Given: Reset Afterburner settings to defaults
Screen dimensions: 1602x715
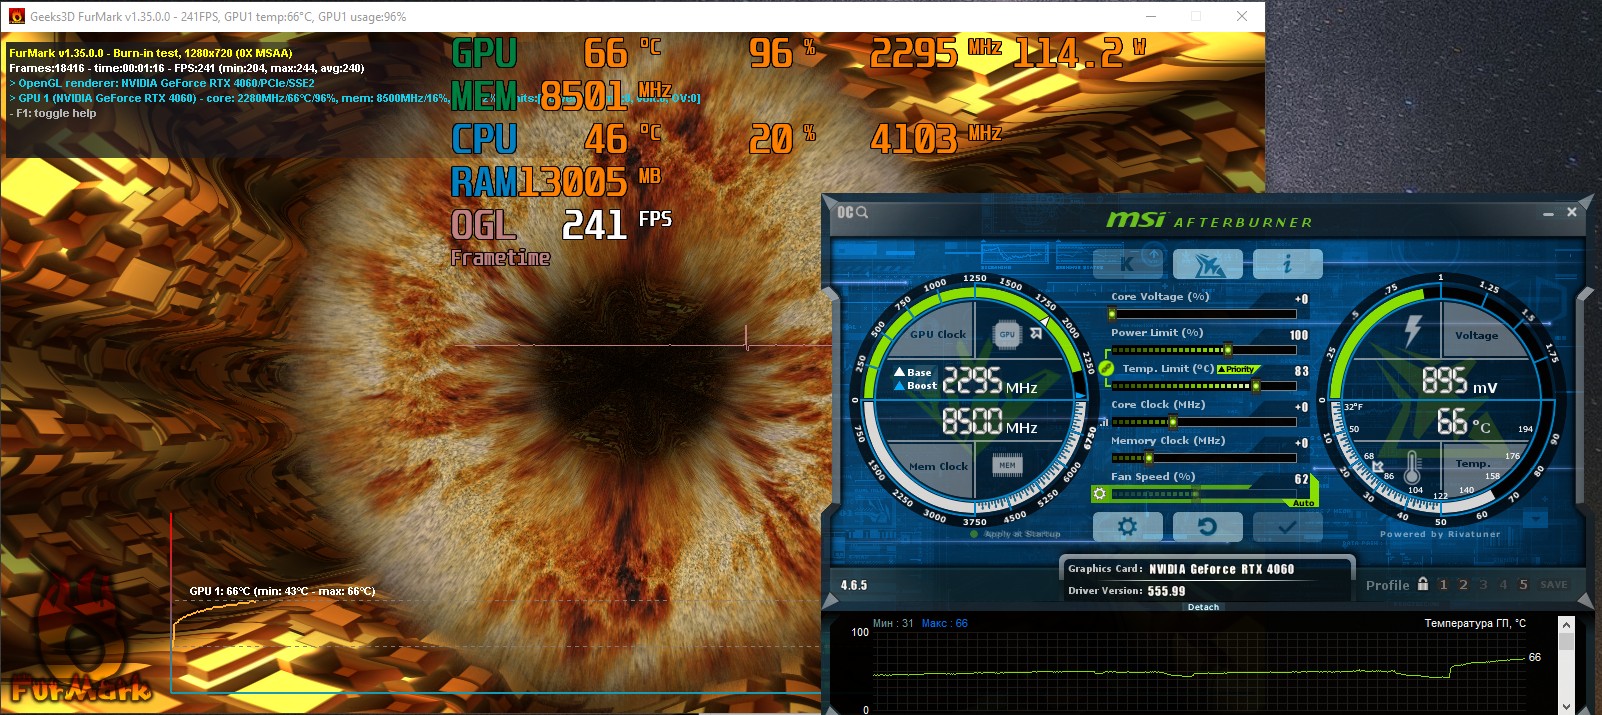Looking at the screenshot, I should (x=1208, y=526).
